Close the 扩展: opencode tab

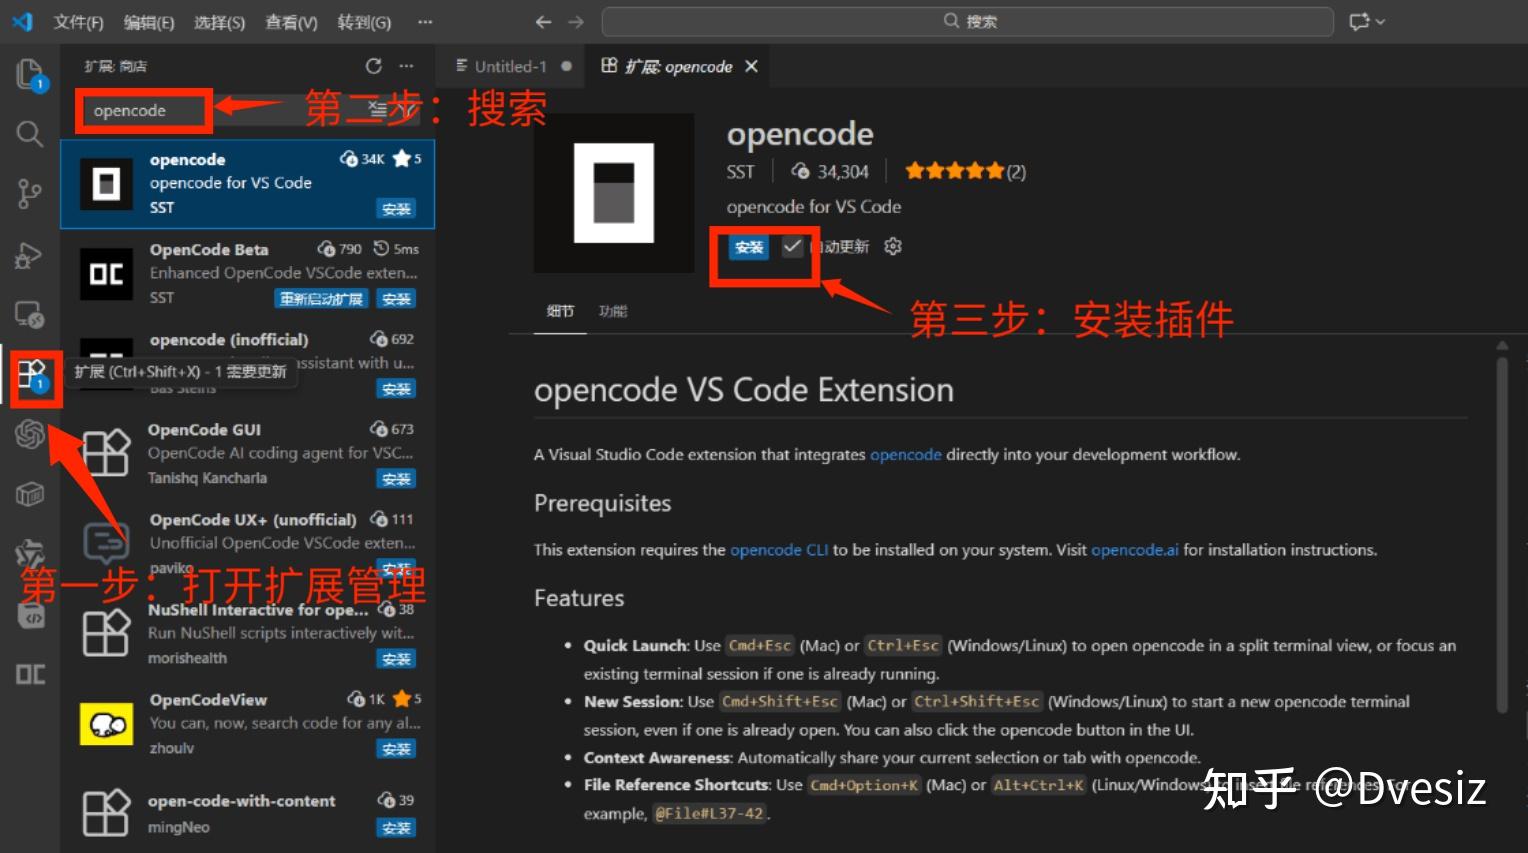[751, 66]
